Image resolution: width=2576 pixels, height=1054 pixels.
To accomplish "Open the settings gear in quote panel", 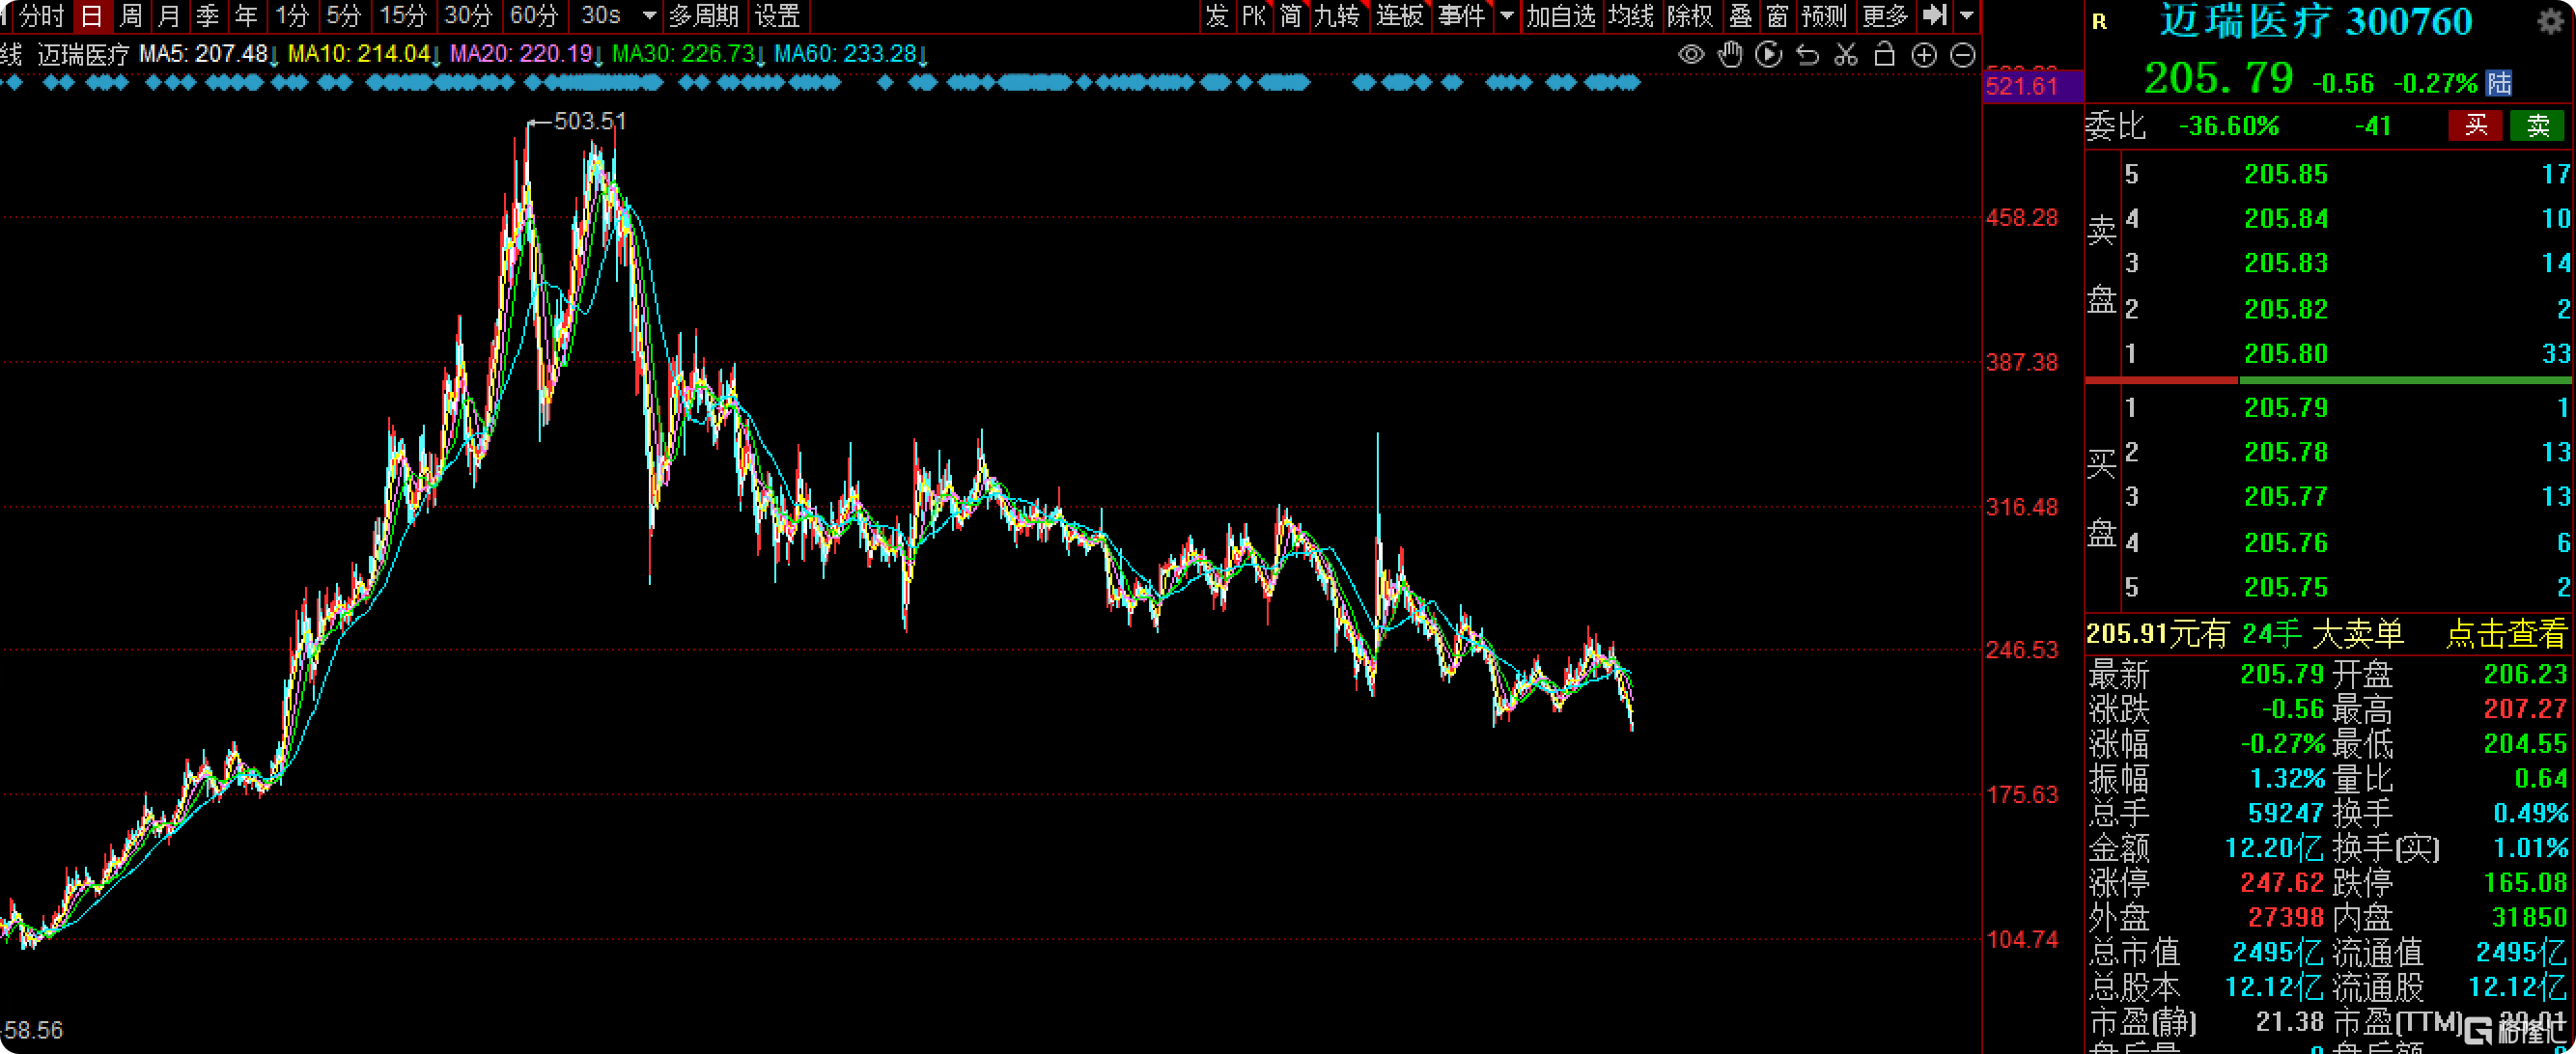I will click(2549, 21).
